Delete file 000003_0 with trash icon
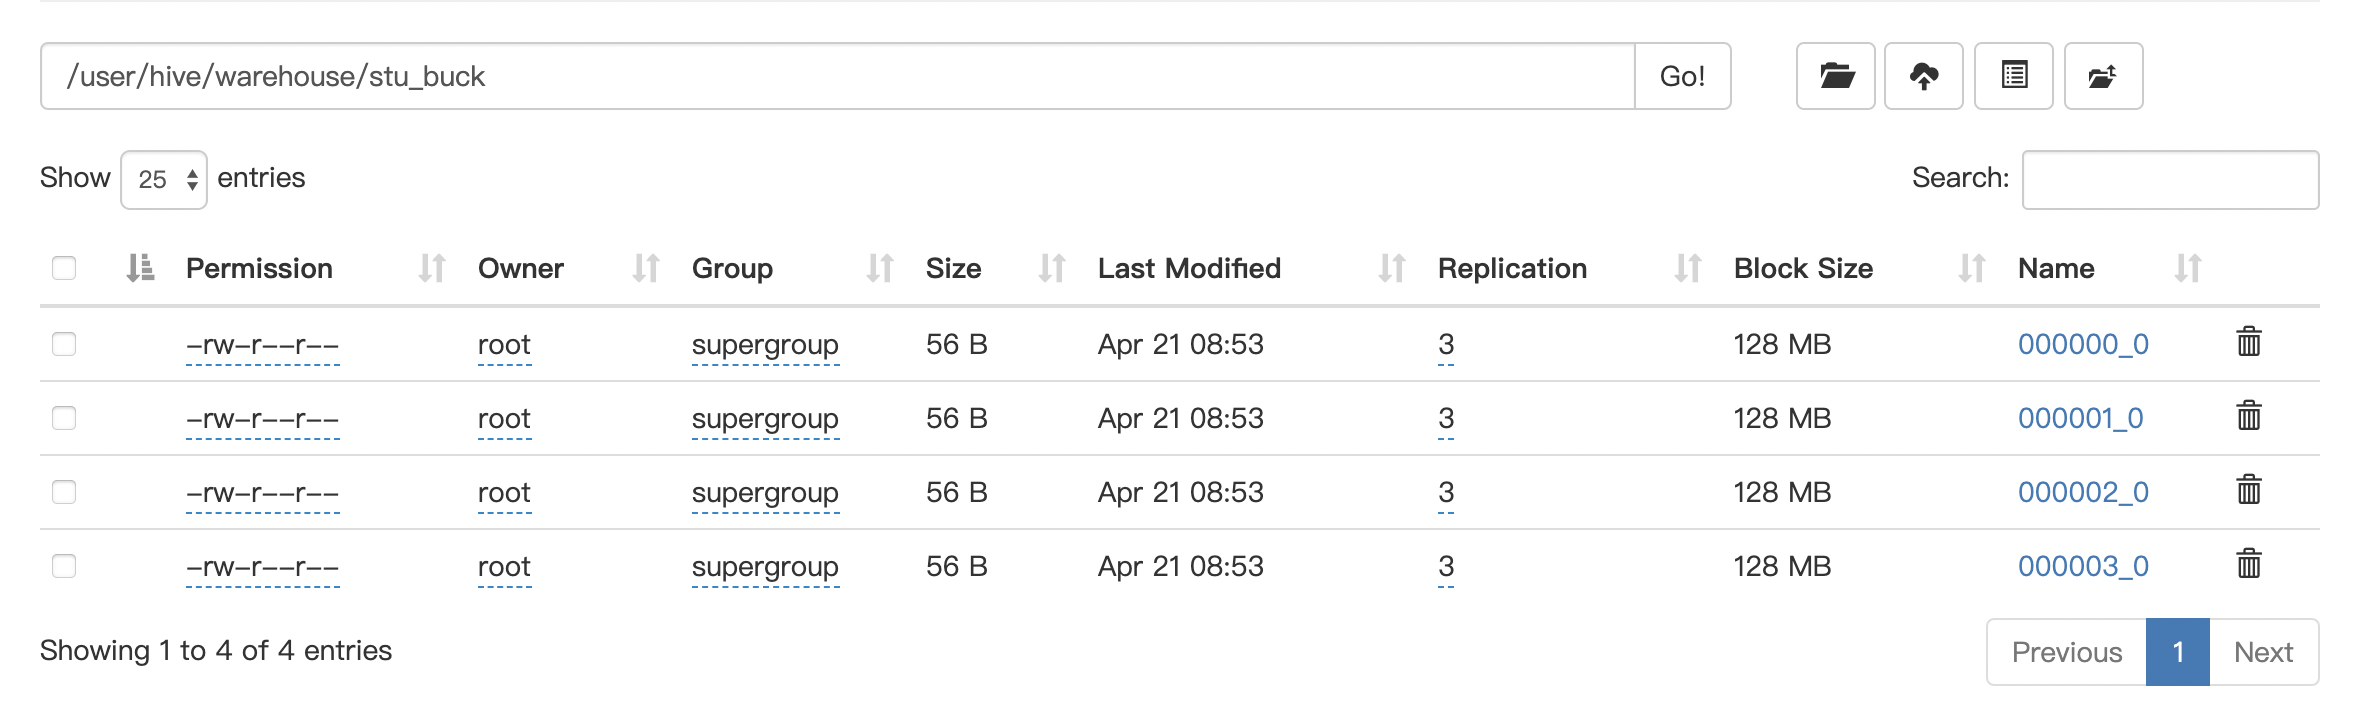 [x=2249, y=564]
